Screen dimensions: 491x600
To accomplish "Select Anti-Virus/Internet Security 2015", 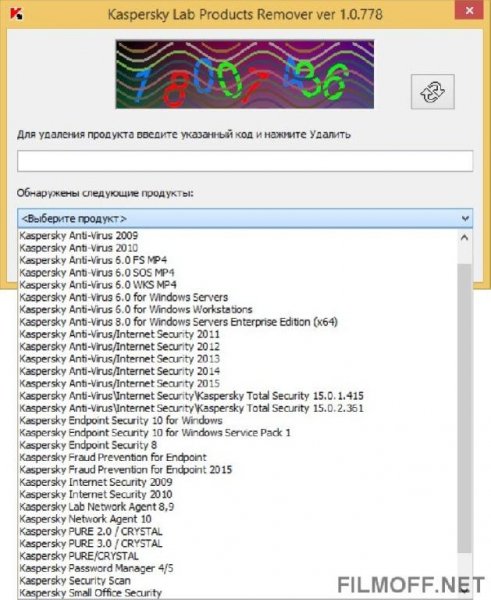I will tap(238, 383).
